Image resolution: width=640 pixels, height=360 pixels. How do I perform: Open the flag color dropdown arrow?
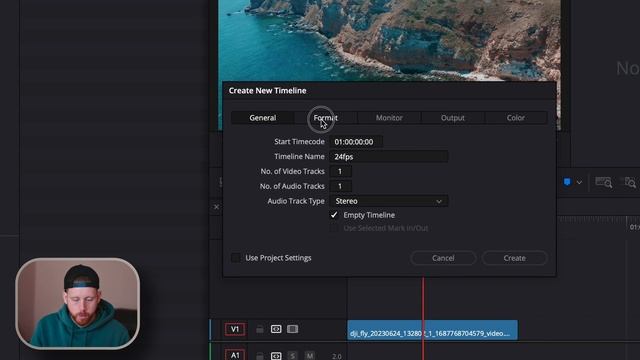(579, 182)
